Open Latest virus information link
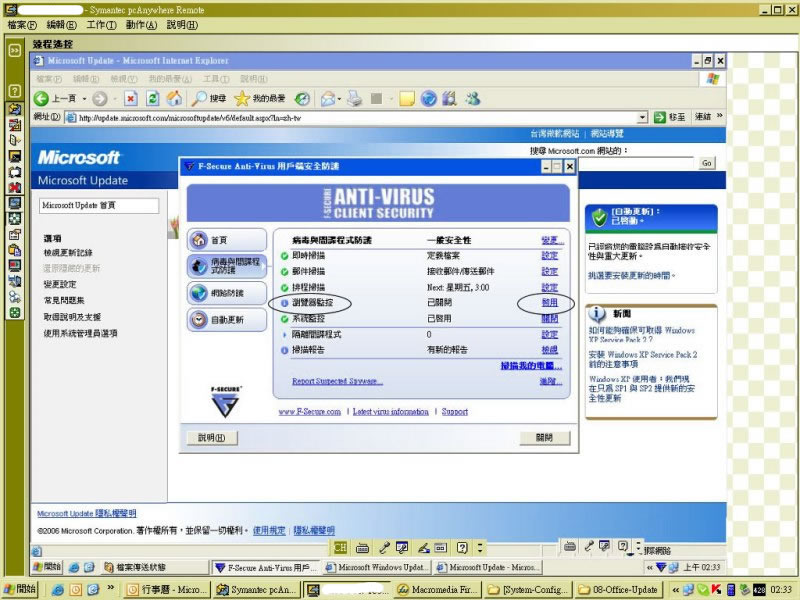 pyautogui.click(x=391, y=412)
